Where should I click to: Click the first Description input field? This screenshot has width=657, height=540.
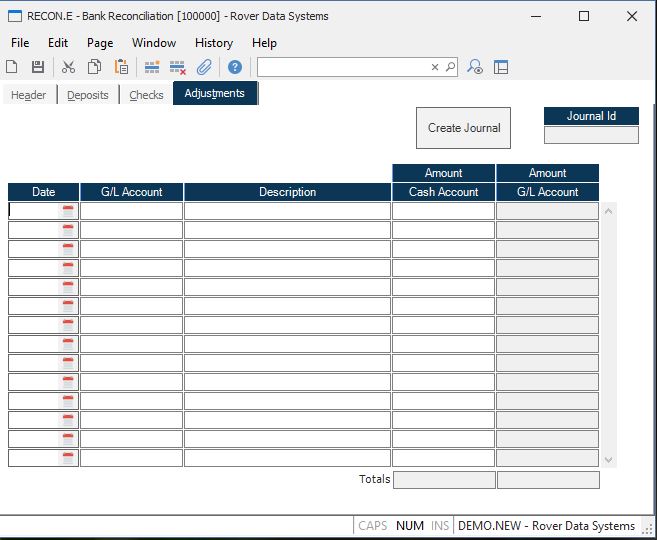(x=287, y=211)
